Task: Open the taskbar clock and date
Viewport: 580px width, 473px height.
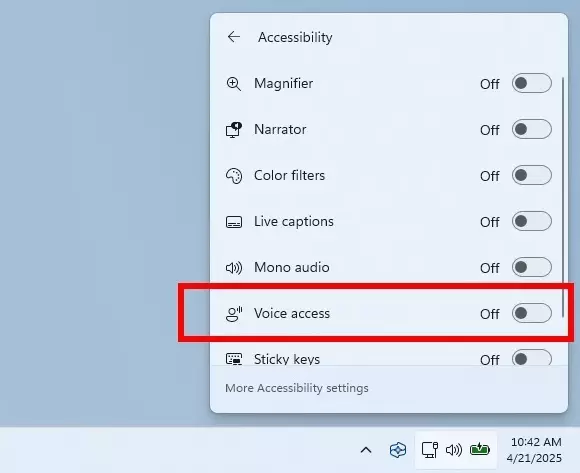Action: pos(534,450)
